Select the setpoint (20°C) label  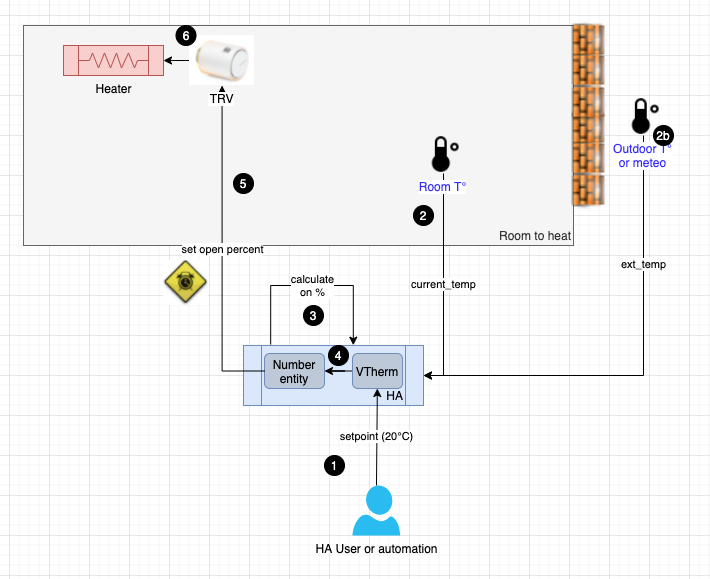[x=376, y=436]
